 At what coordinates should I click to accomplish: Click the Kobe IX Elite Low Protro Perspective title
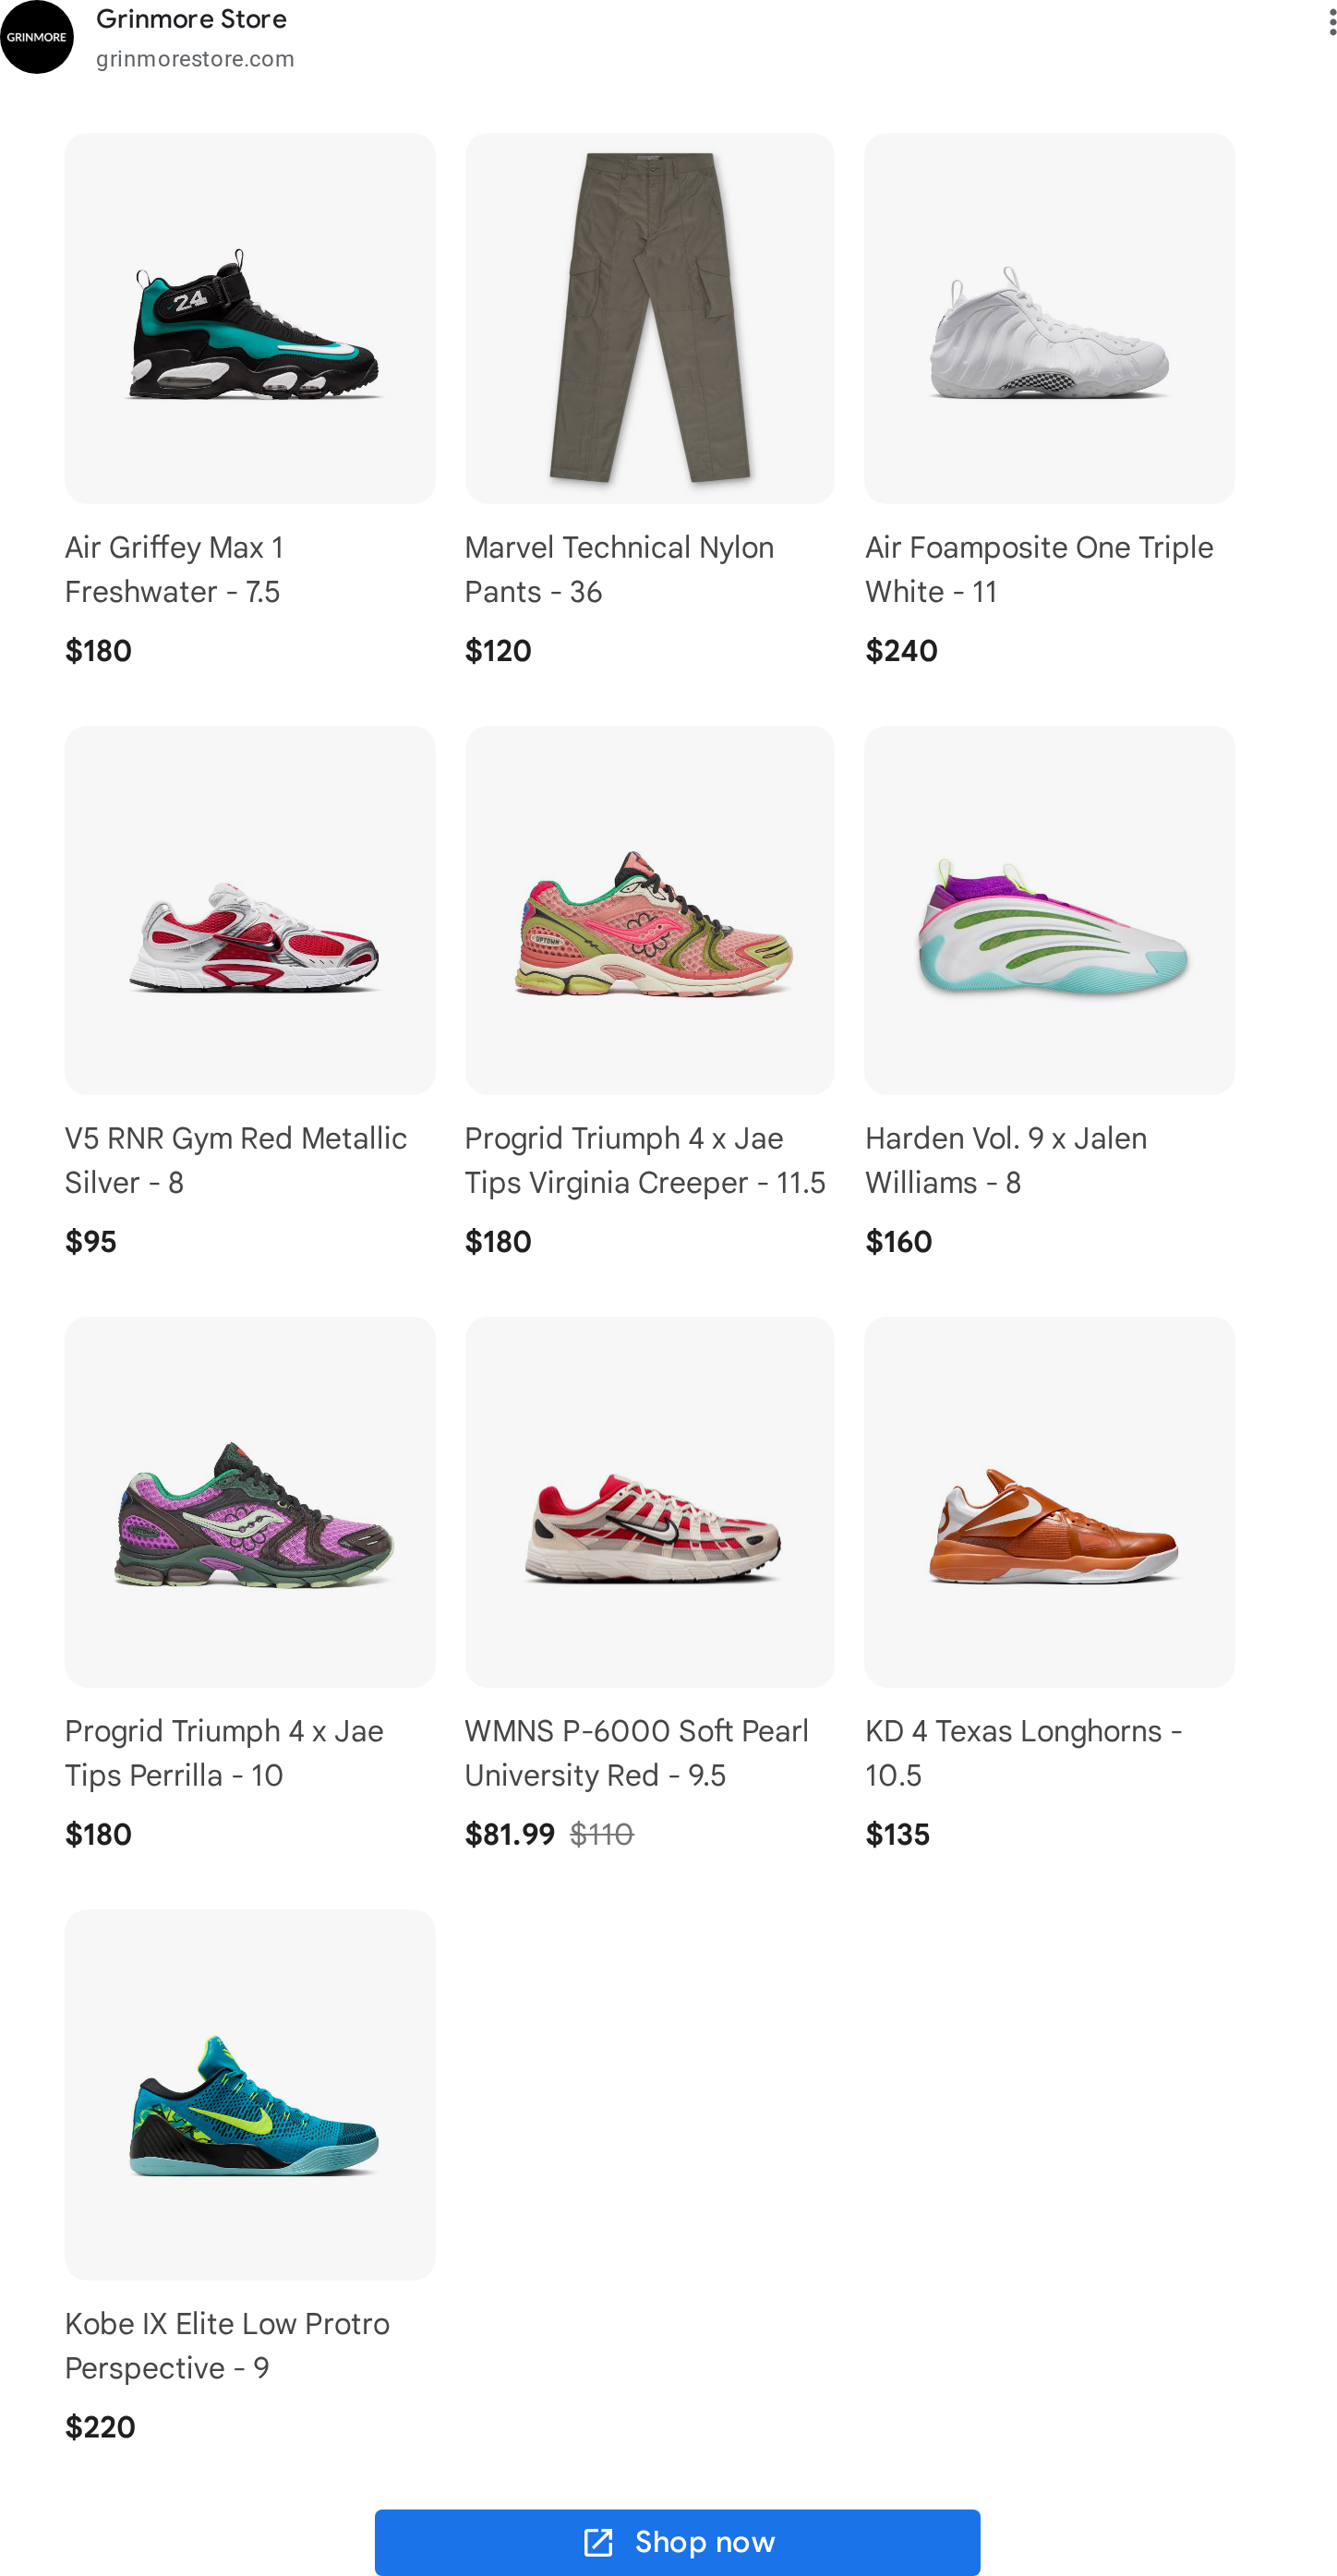227,2345
